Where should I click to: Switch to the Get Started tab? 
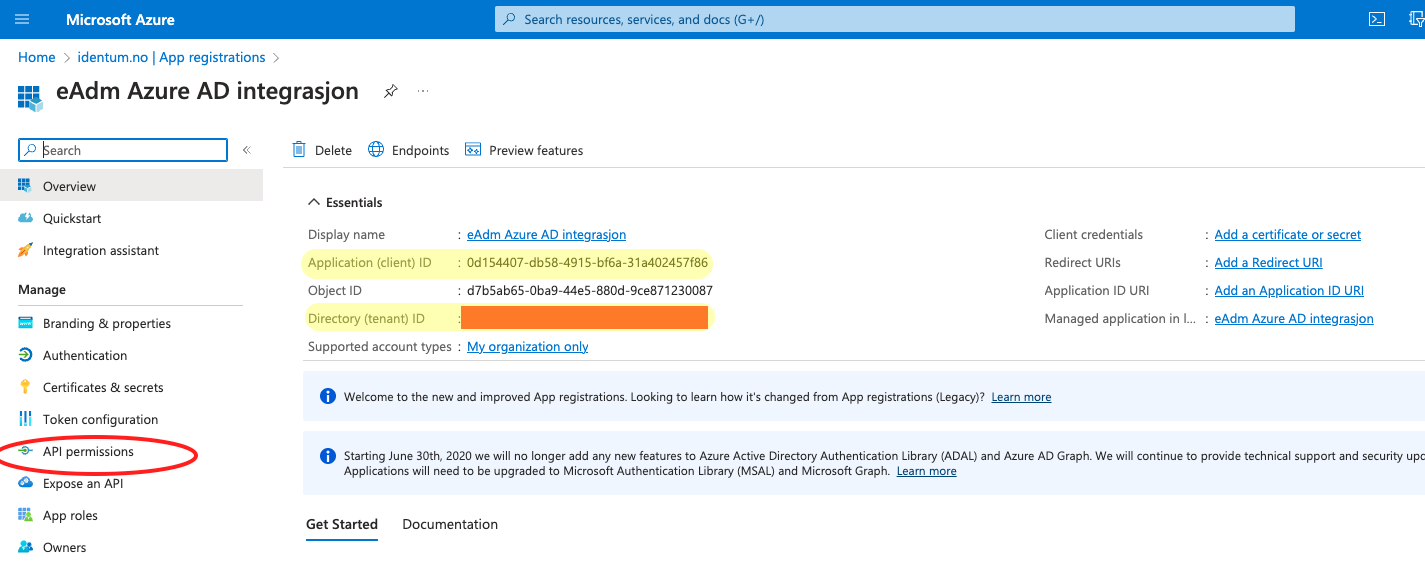342,524
